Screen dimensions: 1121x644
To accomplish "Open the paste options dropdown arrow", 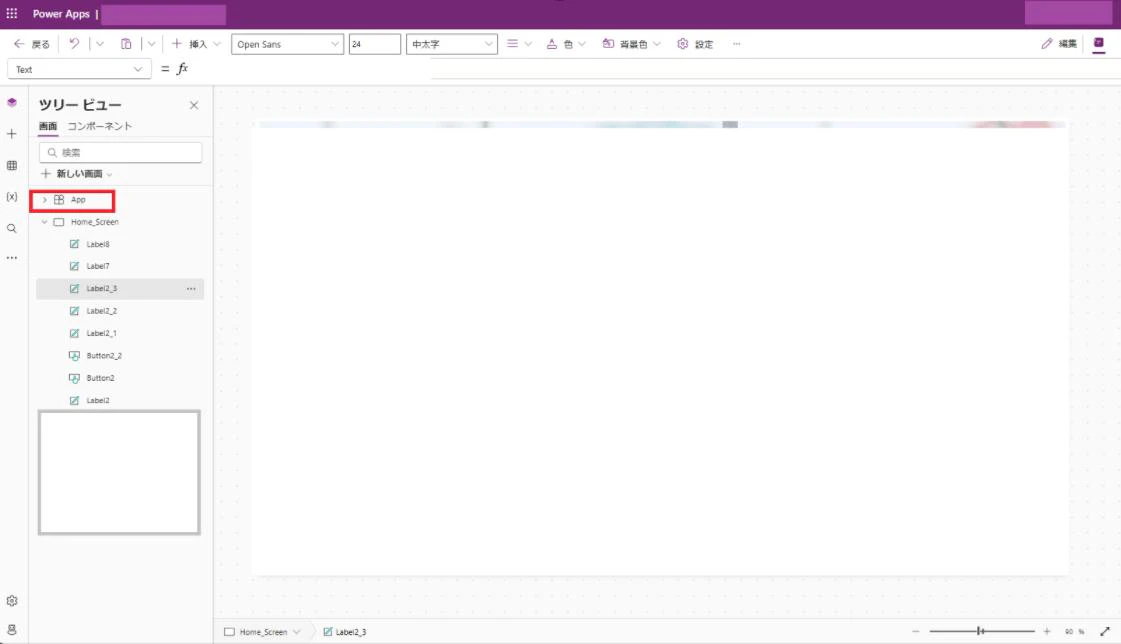I will (152, 44).
